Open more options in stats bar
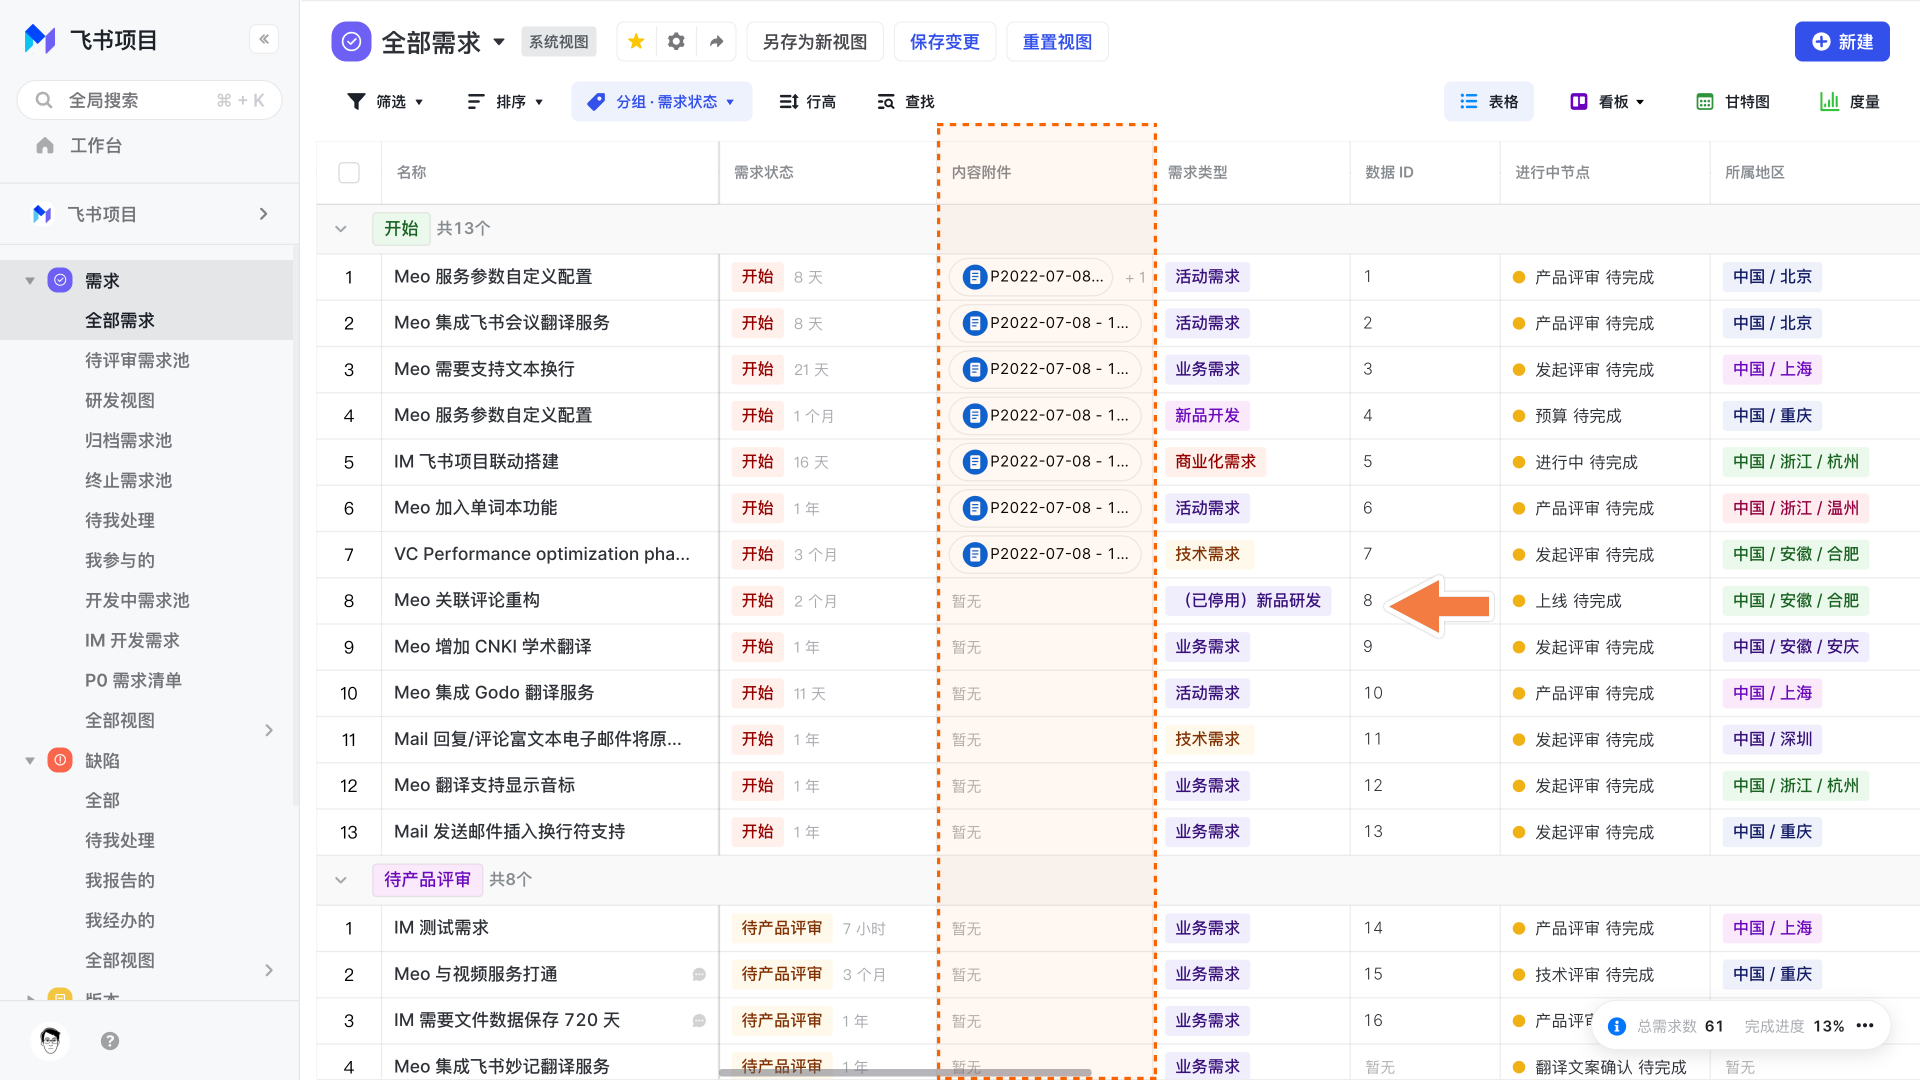Image resolution: width=1920 pixels, height=1080 pixels. [1865, 1026]
